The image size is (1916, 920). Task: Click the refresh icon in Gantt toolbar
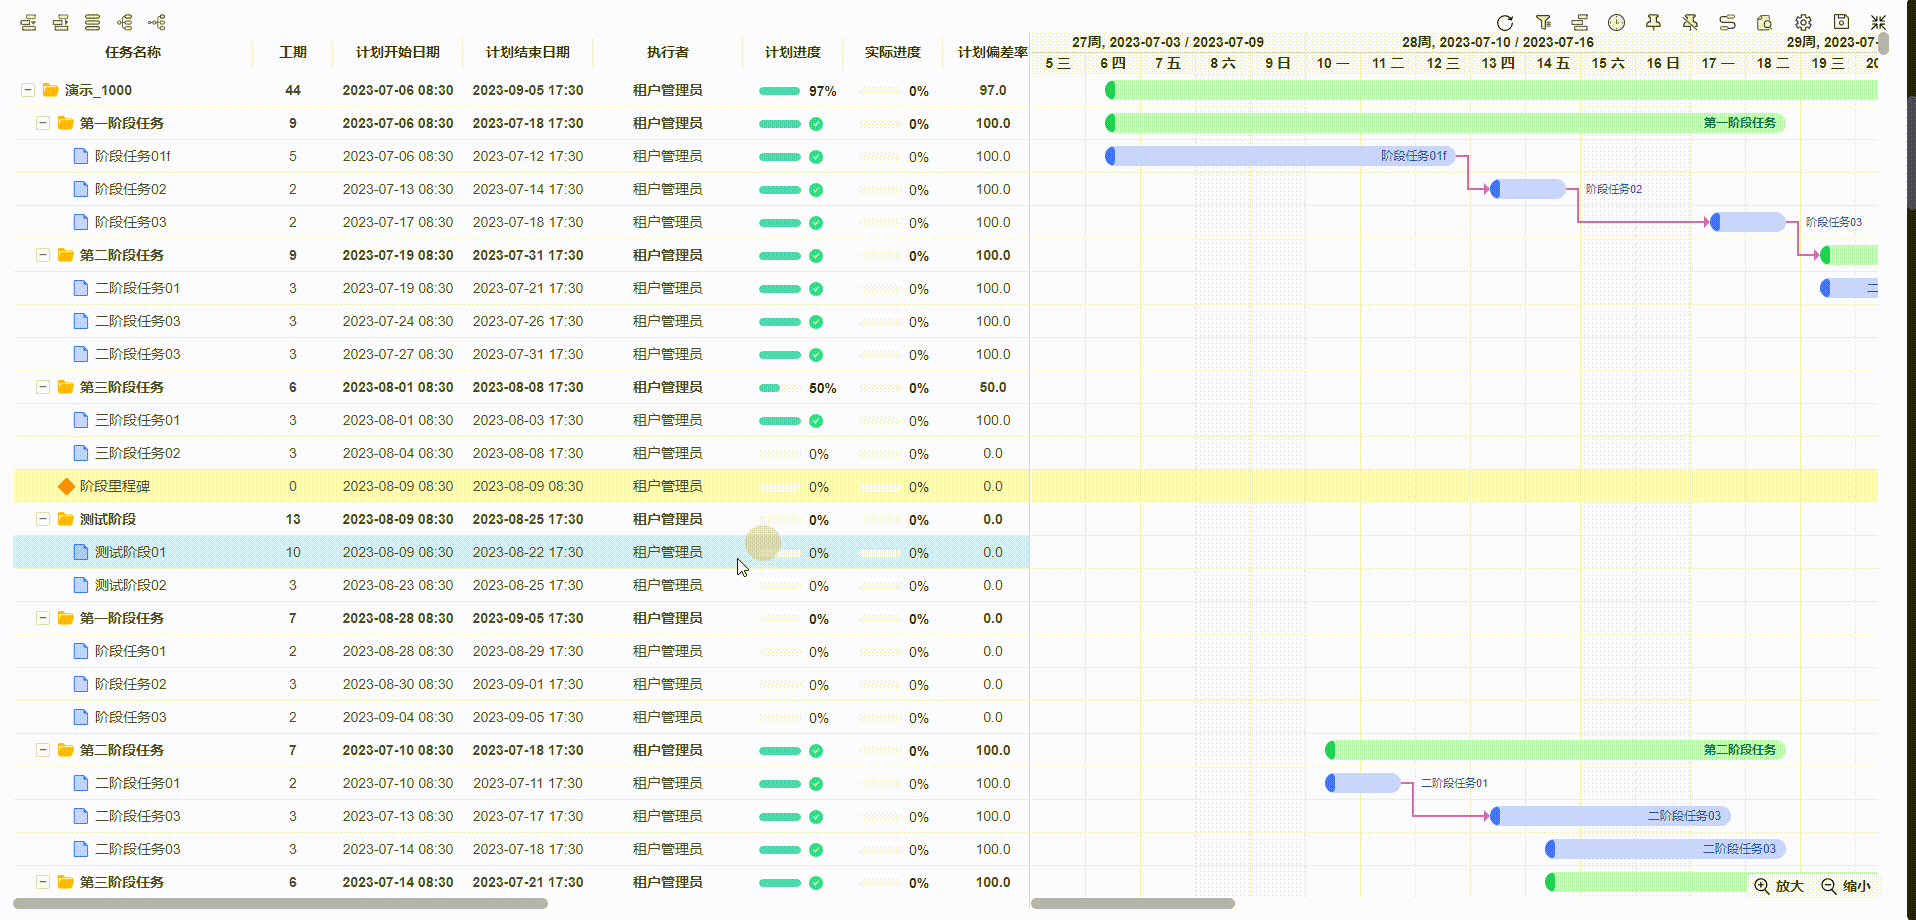tap(1504, 22)
